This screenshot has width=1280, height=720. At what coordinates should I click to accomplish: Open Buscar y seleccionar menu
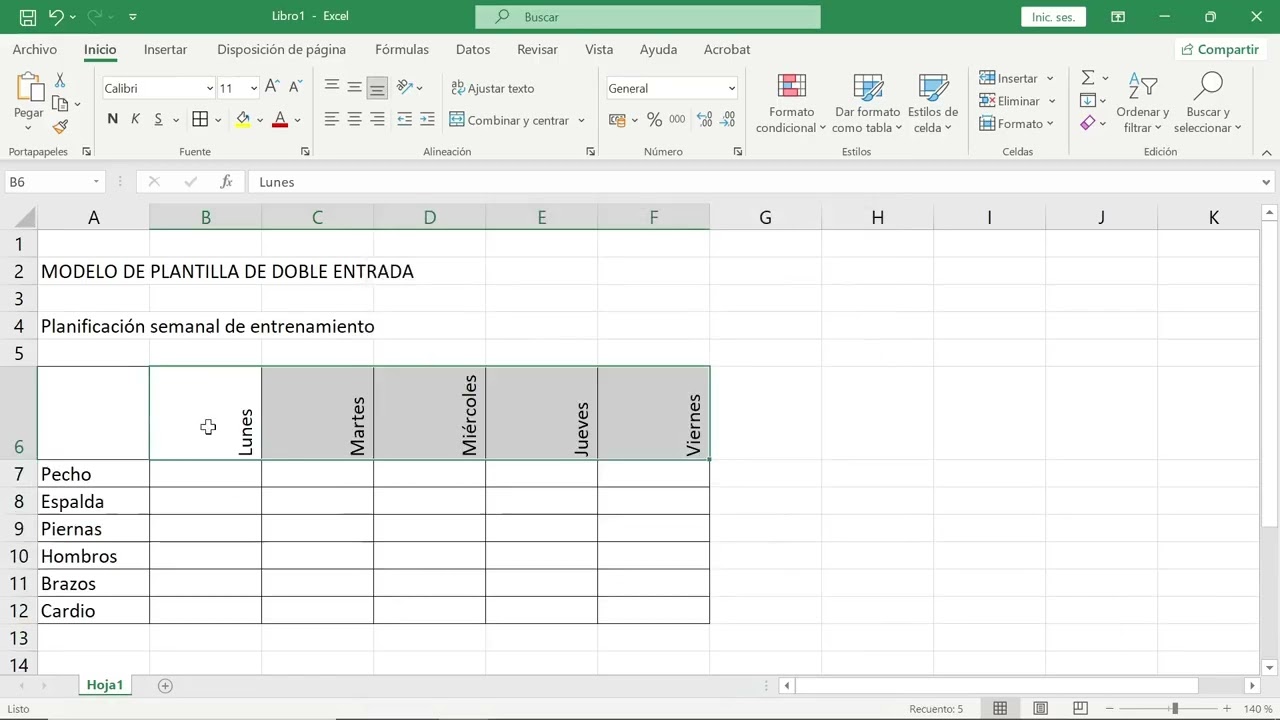click(x=1208, y=103)
